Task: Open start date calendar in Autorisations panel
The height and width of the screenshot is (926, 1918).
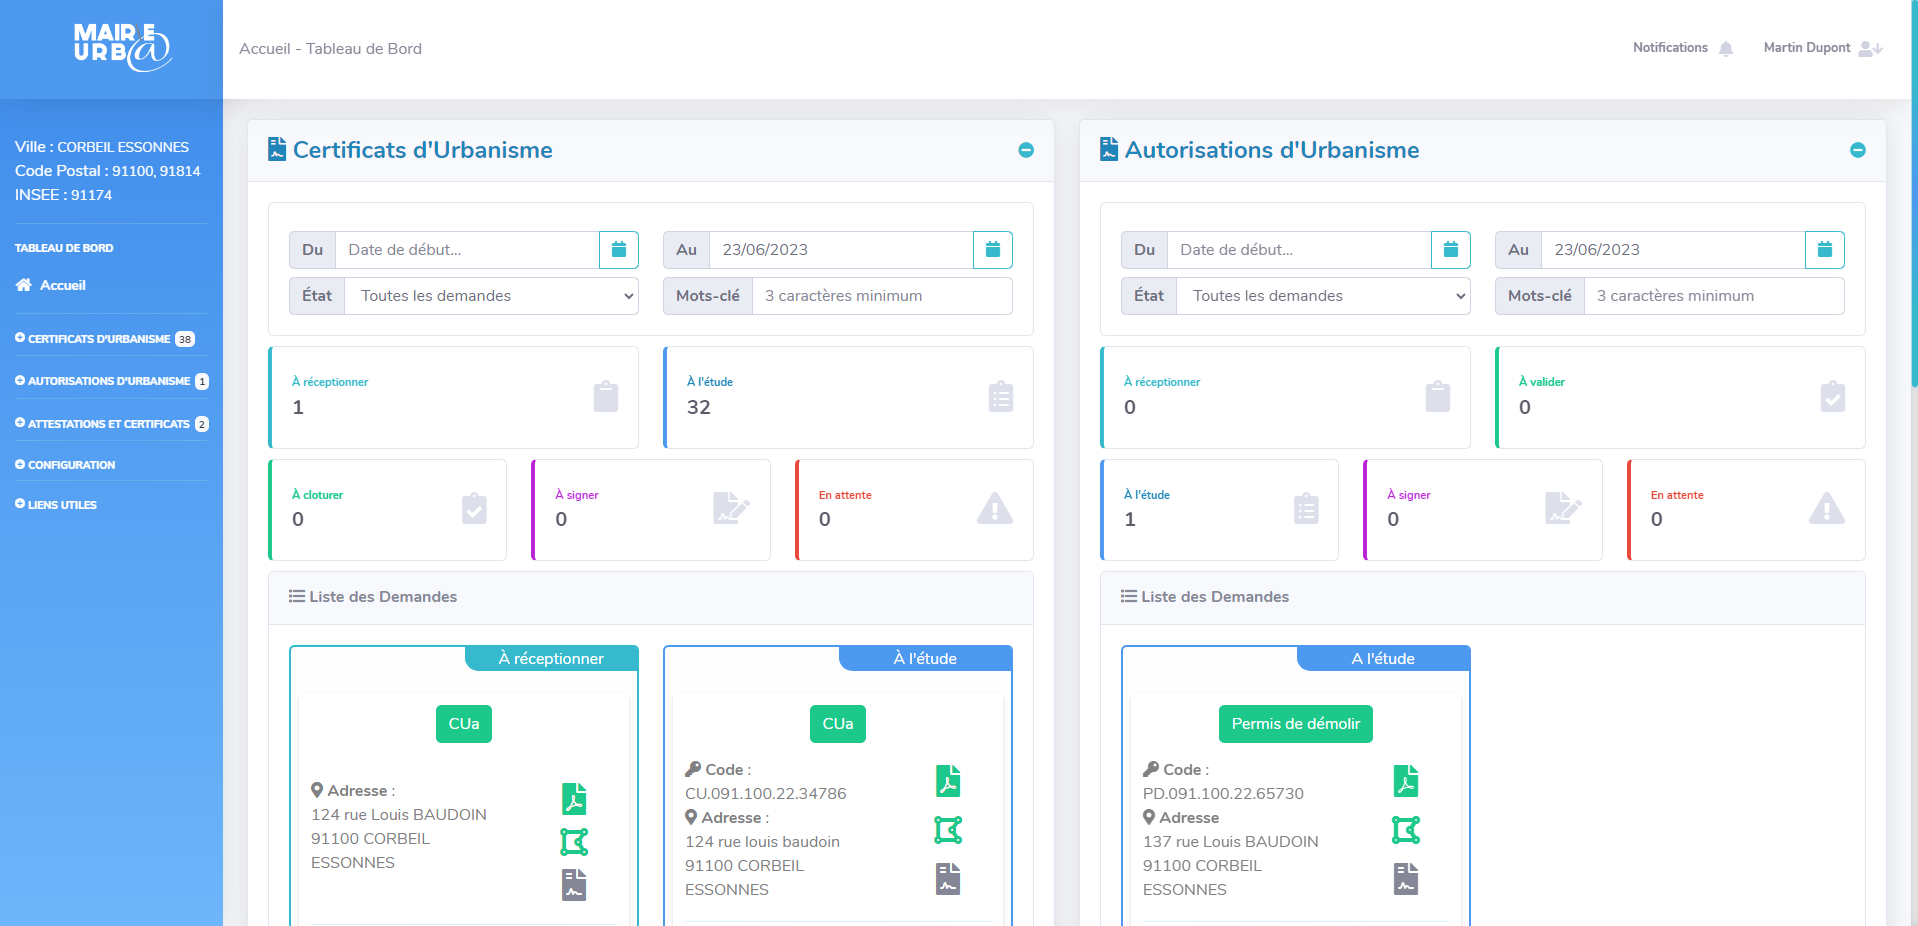Action: (x=1451, y=250)
